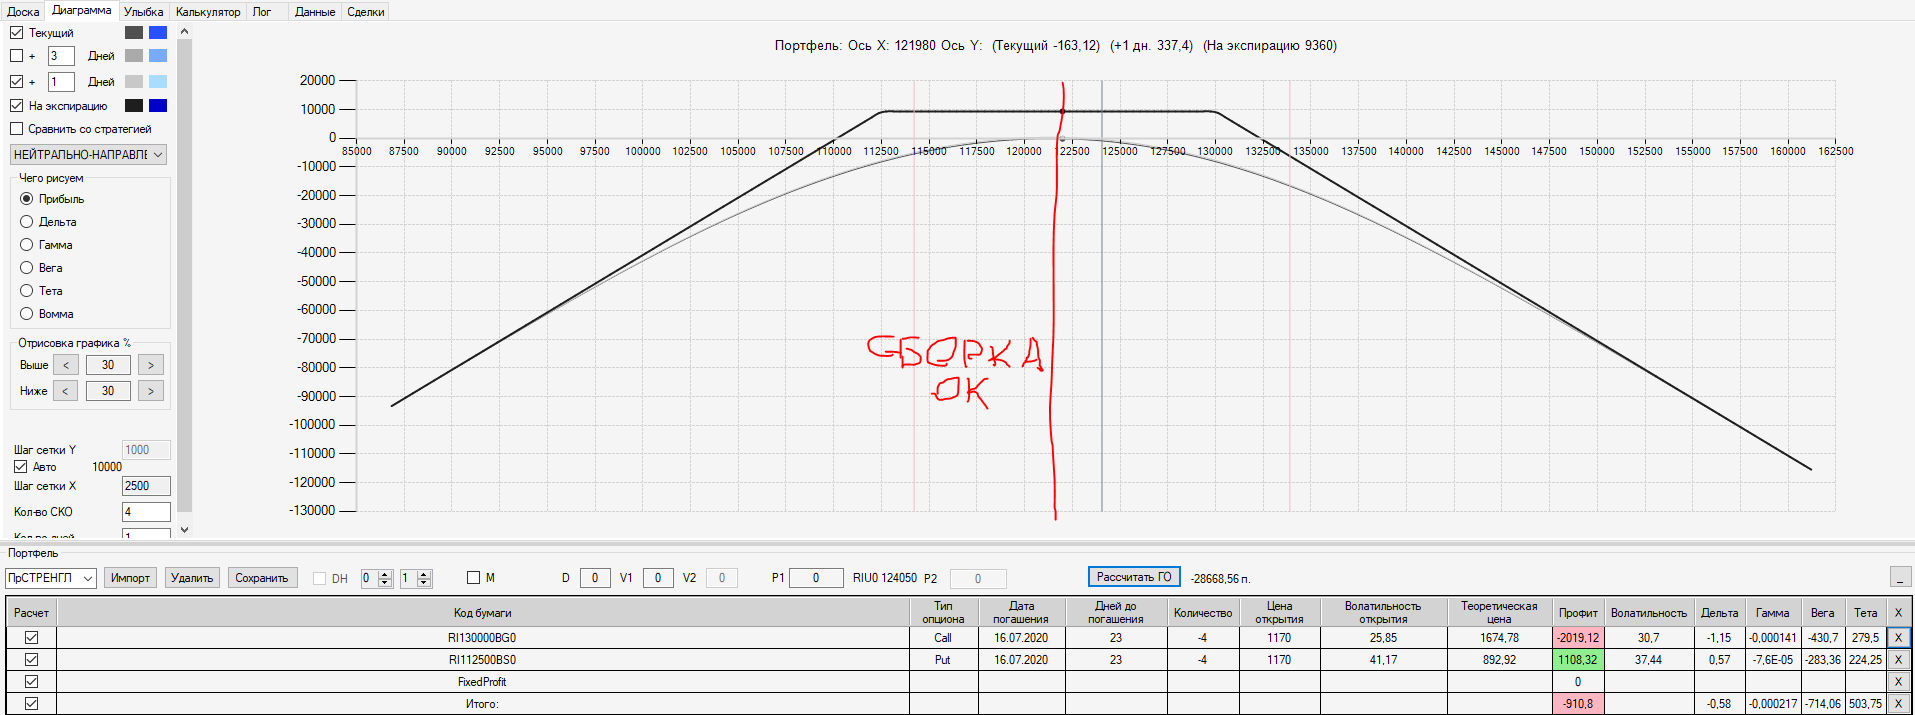Click the Сохранить button
Image resolution: width=1915 pixels, height=715 pixels.
(x=262, y=578)
